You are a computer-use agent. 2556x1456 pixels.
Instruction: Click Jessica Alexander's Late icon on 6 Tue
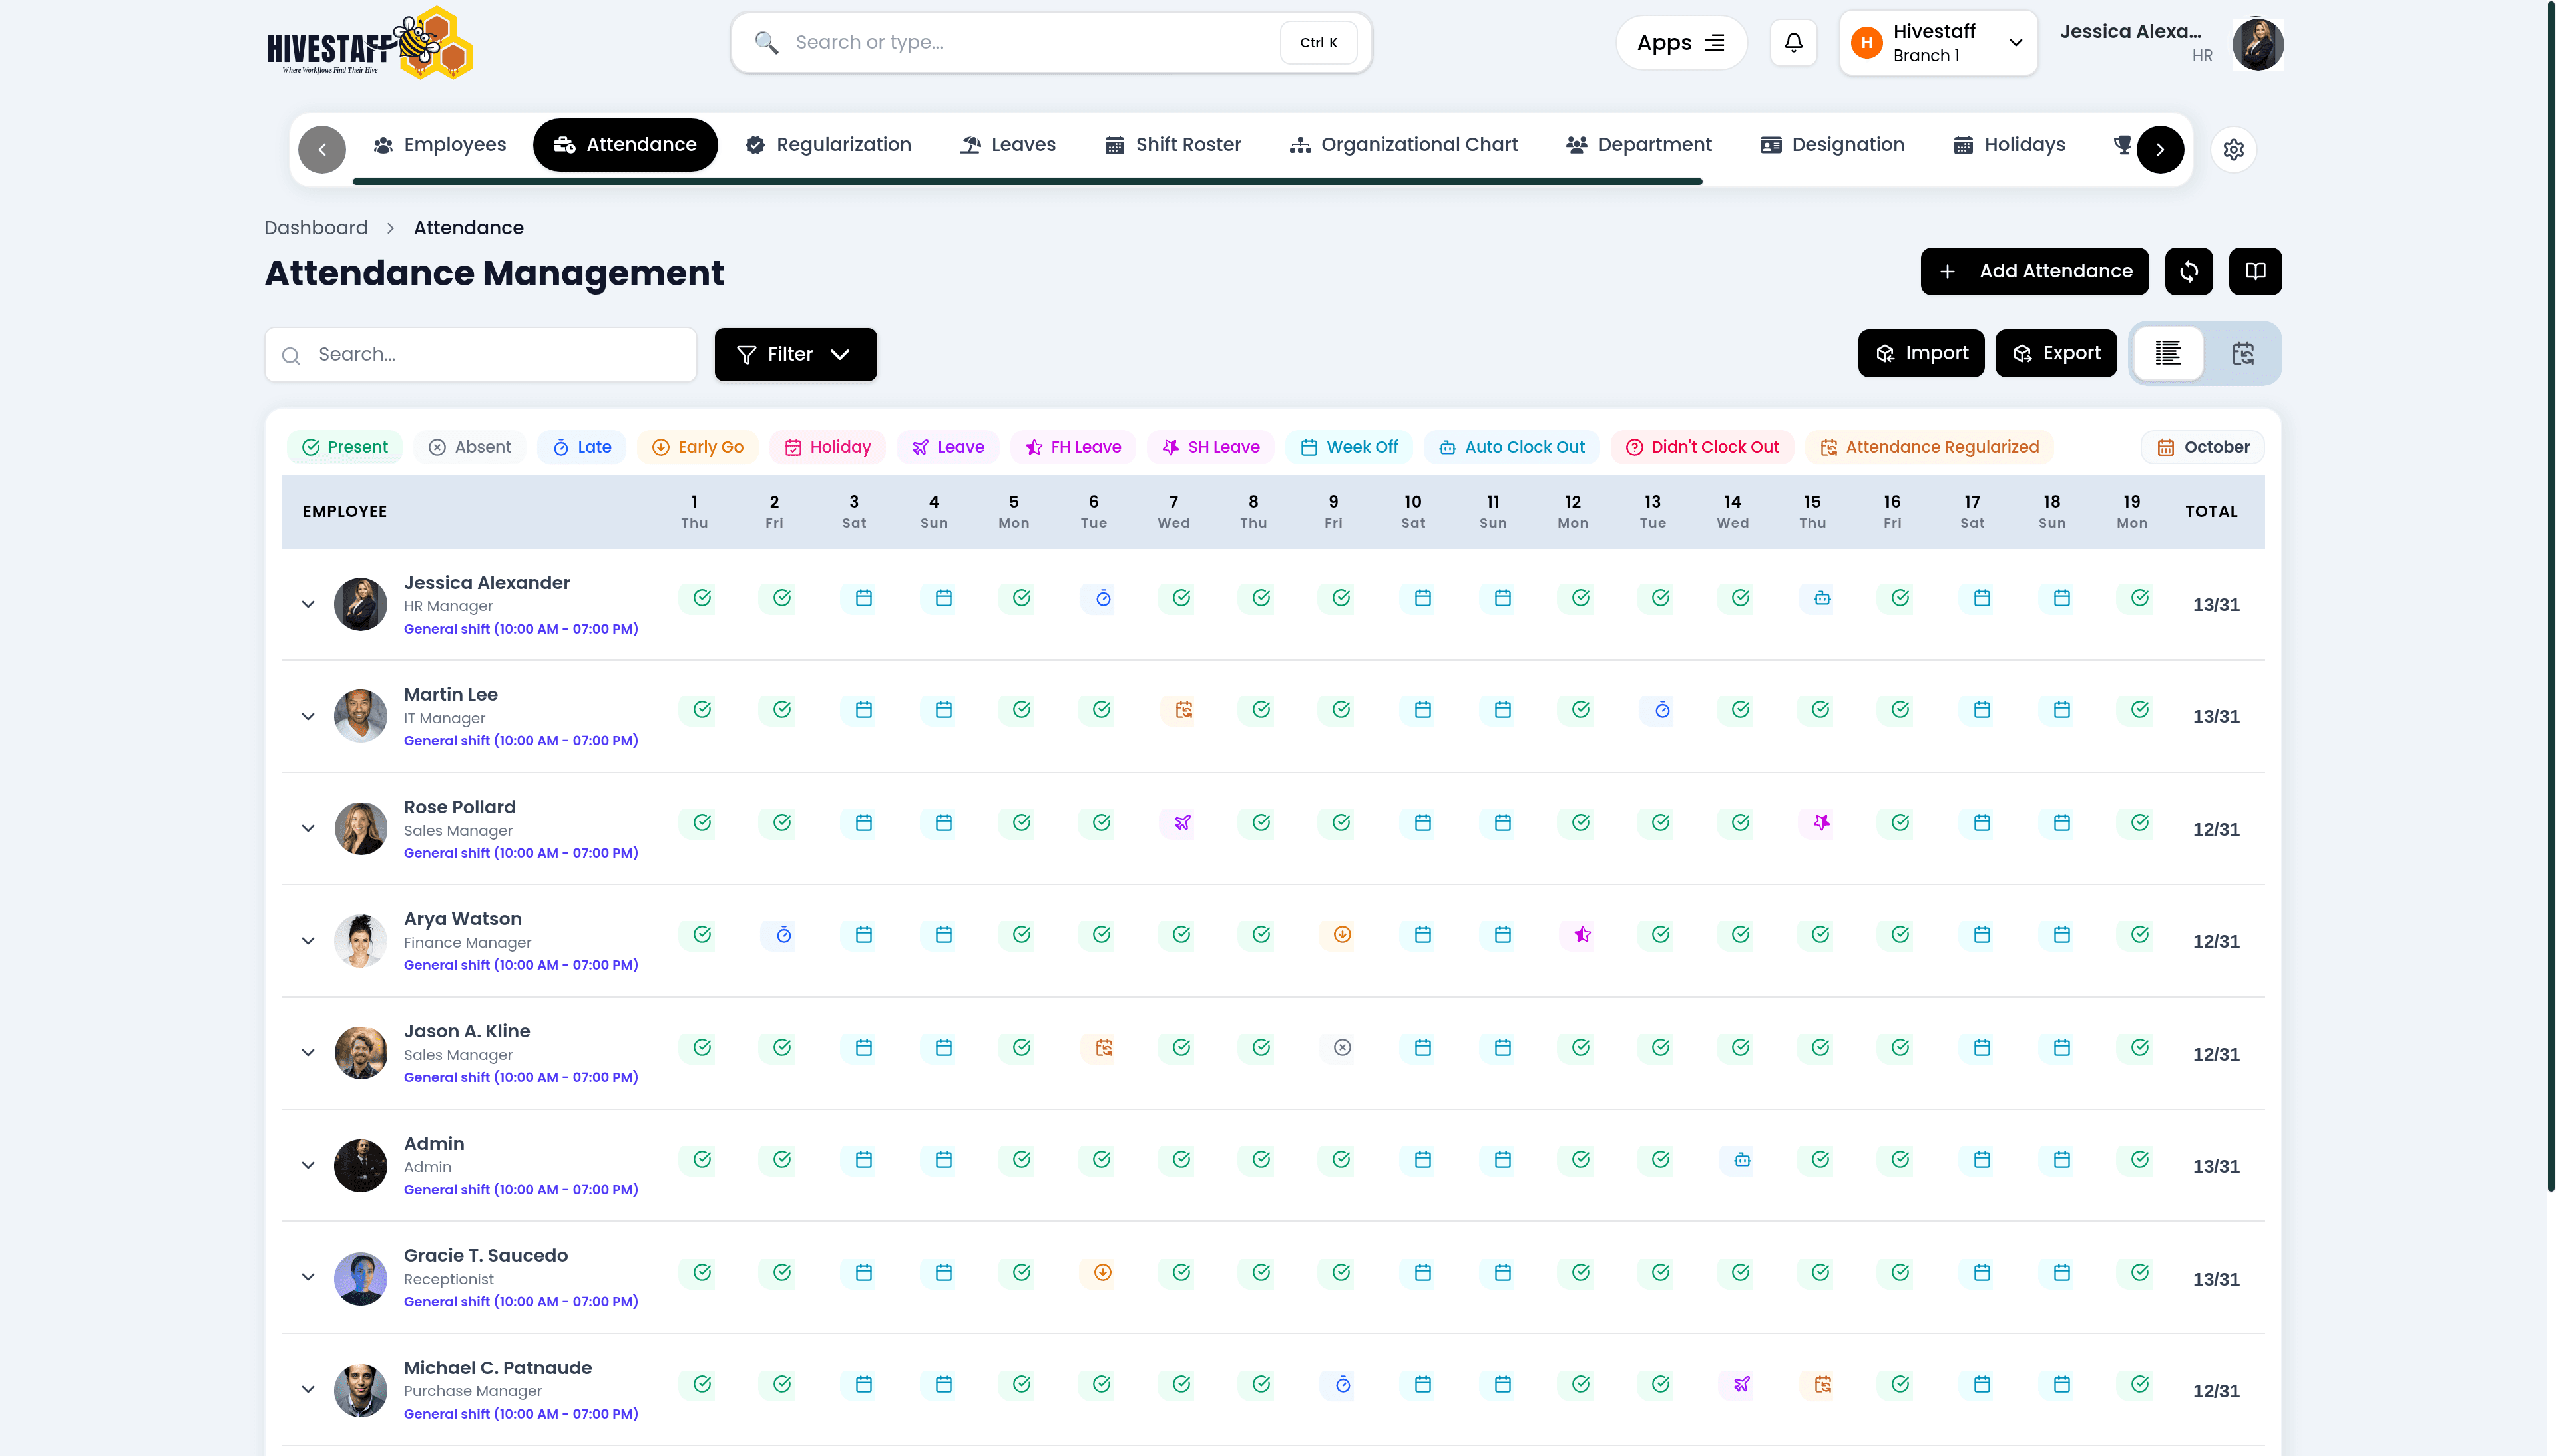pos(1102,598)
